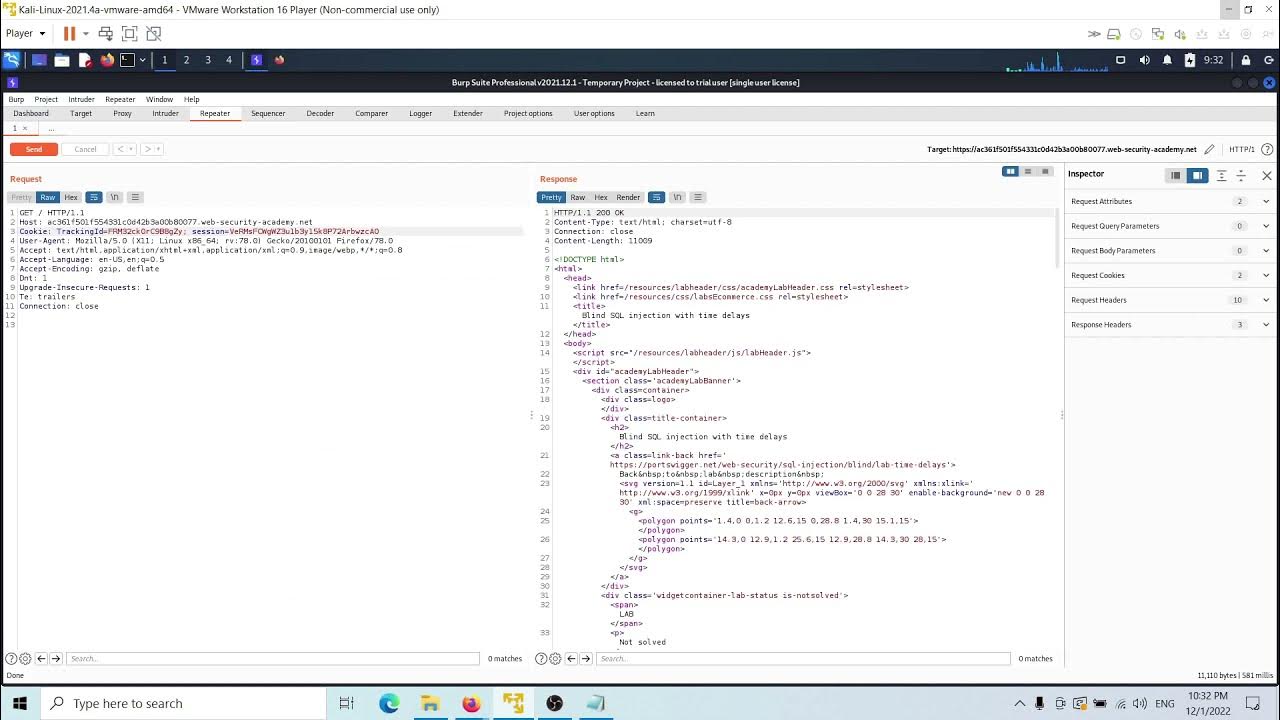1280x720 pixels.
Task: Open response search help icon
Action: point(541,658)
